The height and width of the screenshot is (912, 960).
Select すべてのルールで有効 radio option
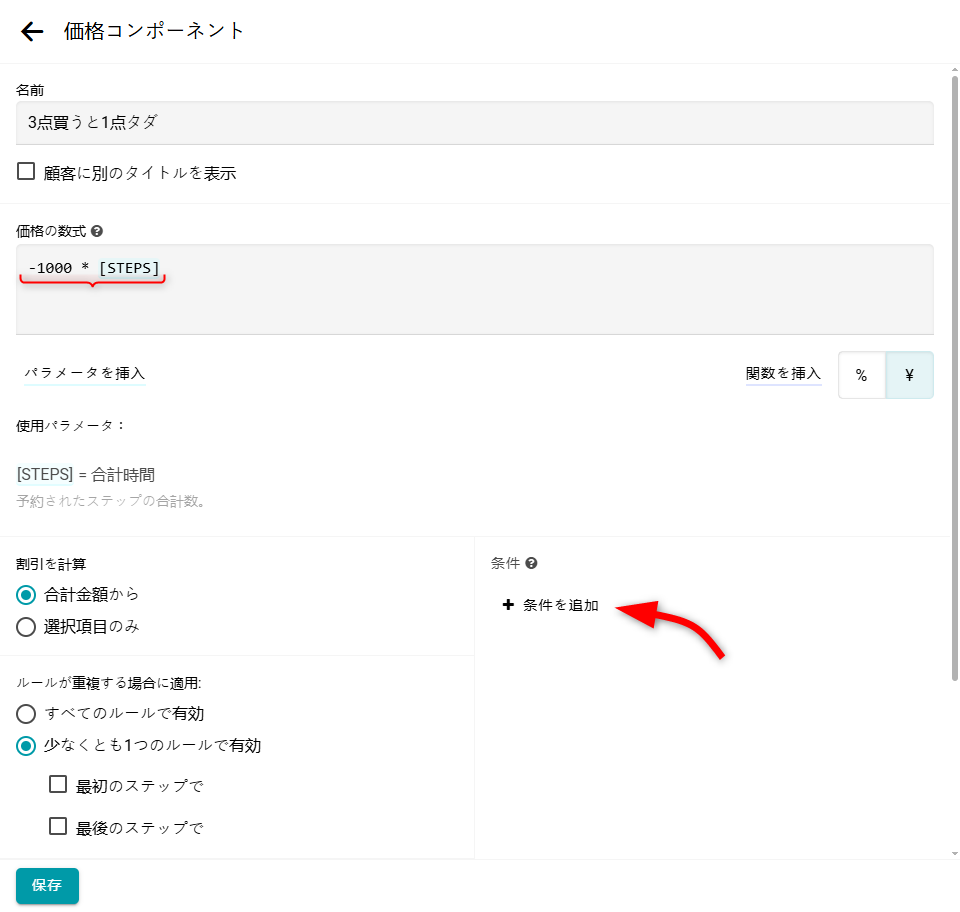pyautogui.click(x=26, y=714)
